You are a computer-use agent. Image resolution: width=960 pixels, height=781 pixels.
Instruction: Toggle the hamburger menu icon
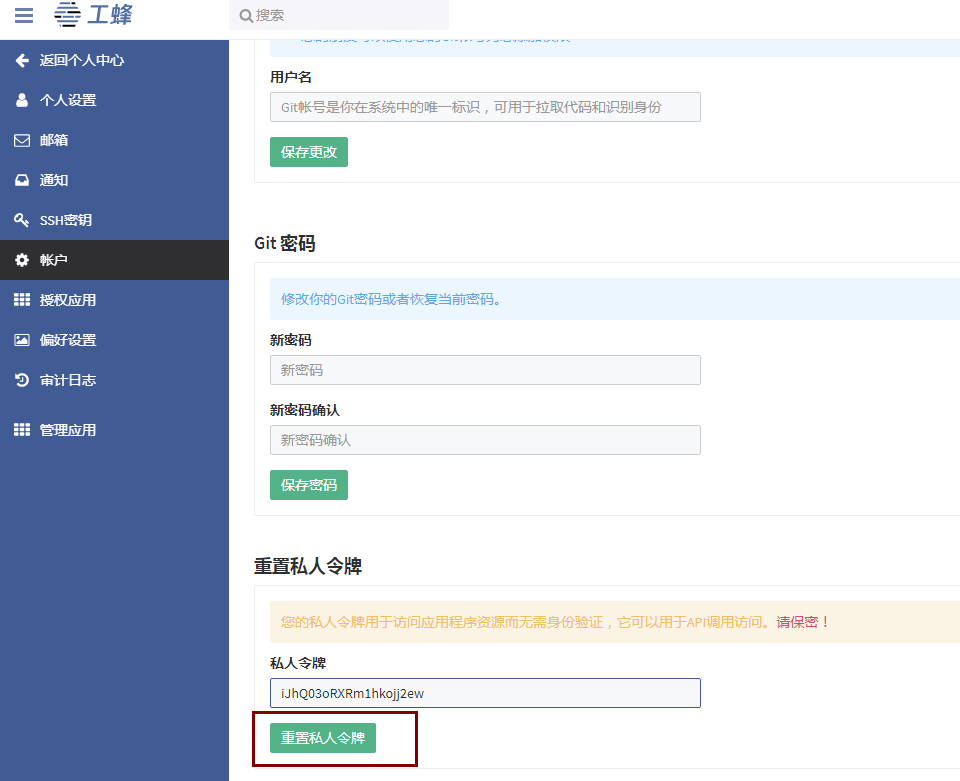pyautogui.click(x=23, y=15)
